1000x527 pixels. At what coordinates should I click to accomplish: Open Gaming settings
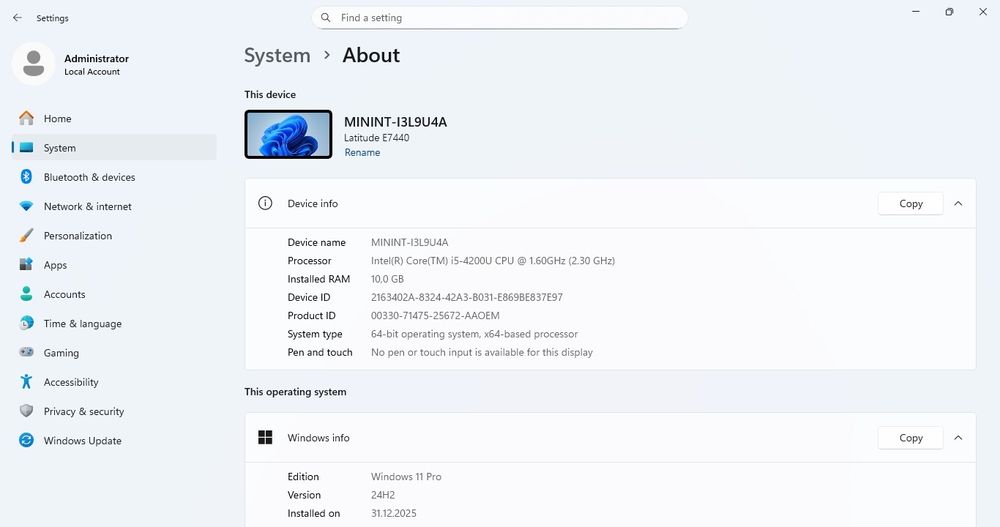pos(114,353)
